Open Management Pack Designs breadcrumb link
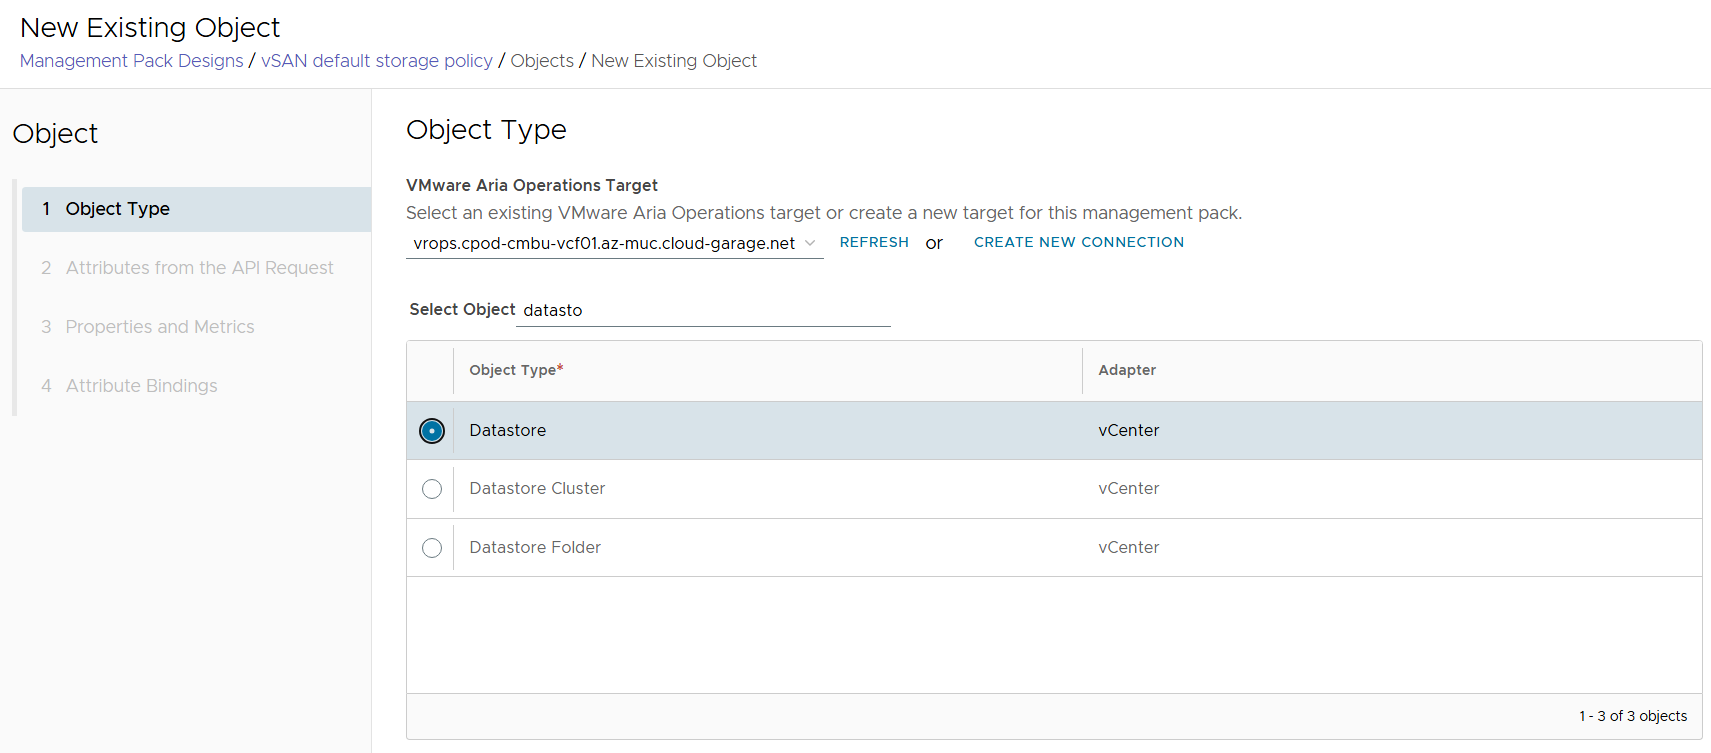The image size is (1711, 753). 131,61
